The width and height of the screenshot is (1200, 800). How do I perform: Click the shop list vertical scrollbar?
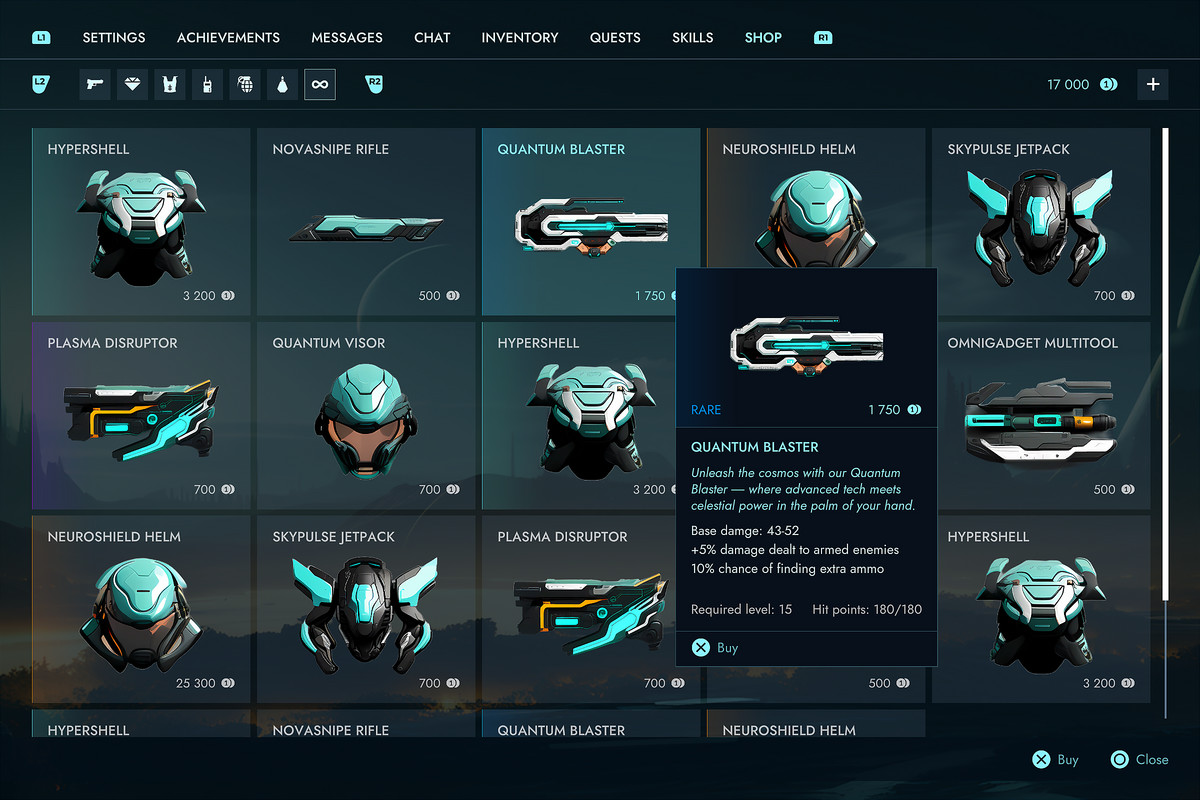[1165, 423]
